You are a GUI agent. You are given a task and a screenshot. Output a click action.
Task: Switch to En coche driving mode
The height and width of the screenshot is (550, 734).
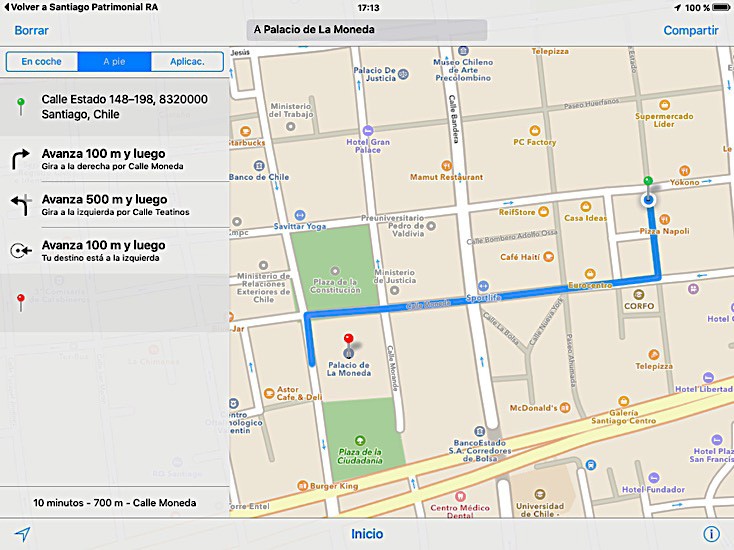[42, 62]
